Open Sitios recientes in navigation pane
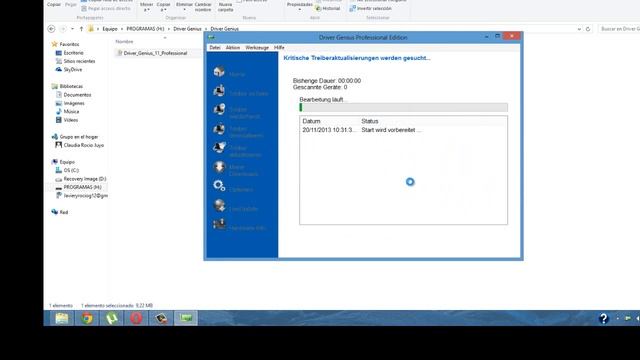640x360 pixels. (75, 61)
